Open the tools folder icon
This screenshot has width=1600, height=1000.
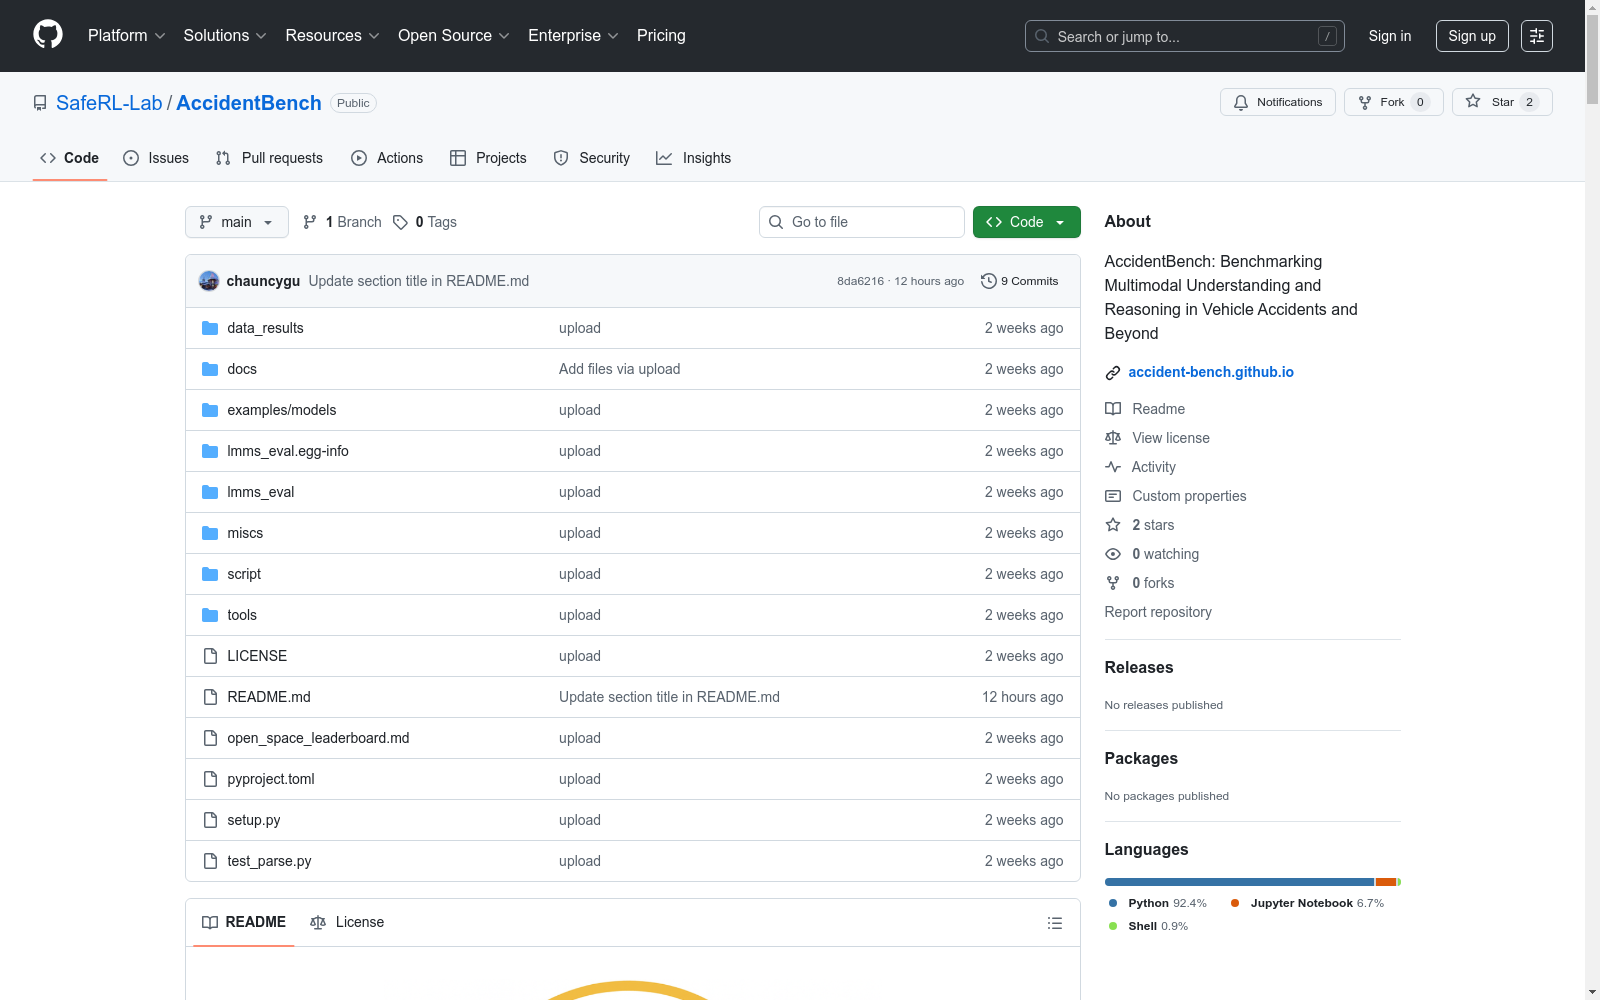(210, 615)
